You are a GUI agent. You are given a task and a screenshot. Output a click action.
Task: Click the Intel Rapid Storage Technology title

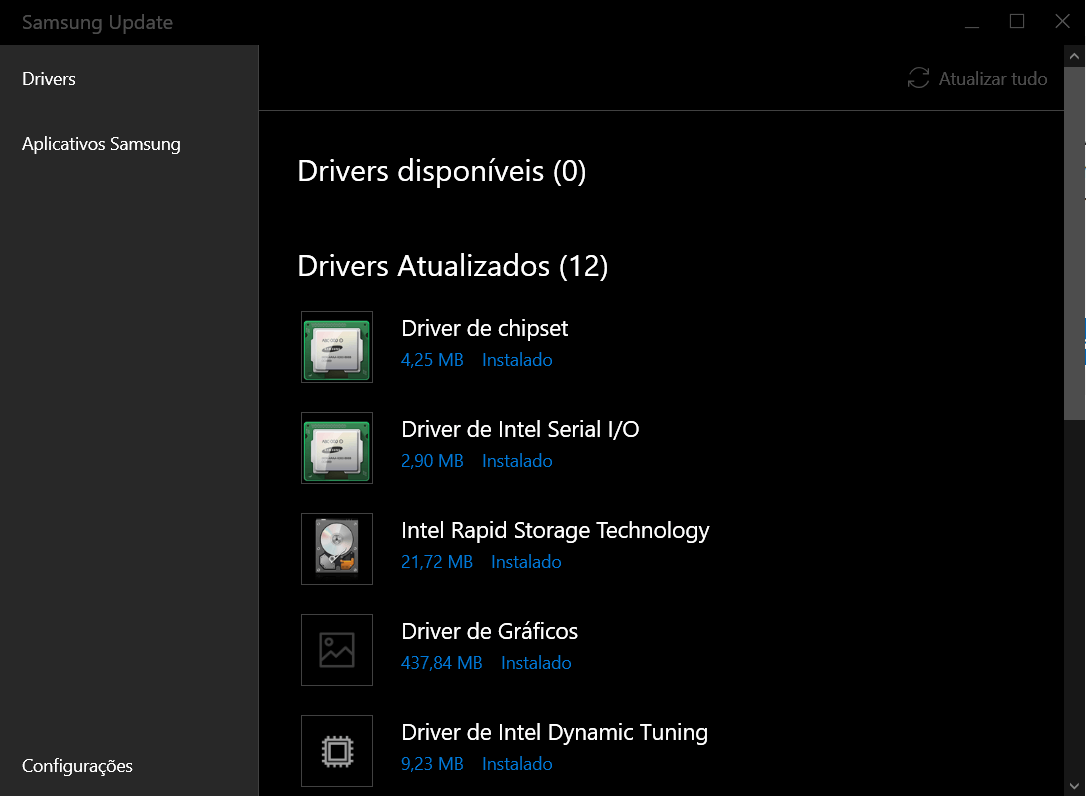coord(555,531)
